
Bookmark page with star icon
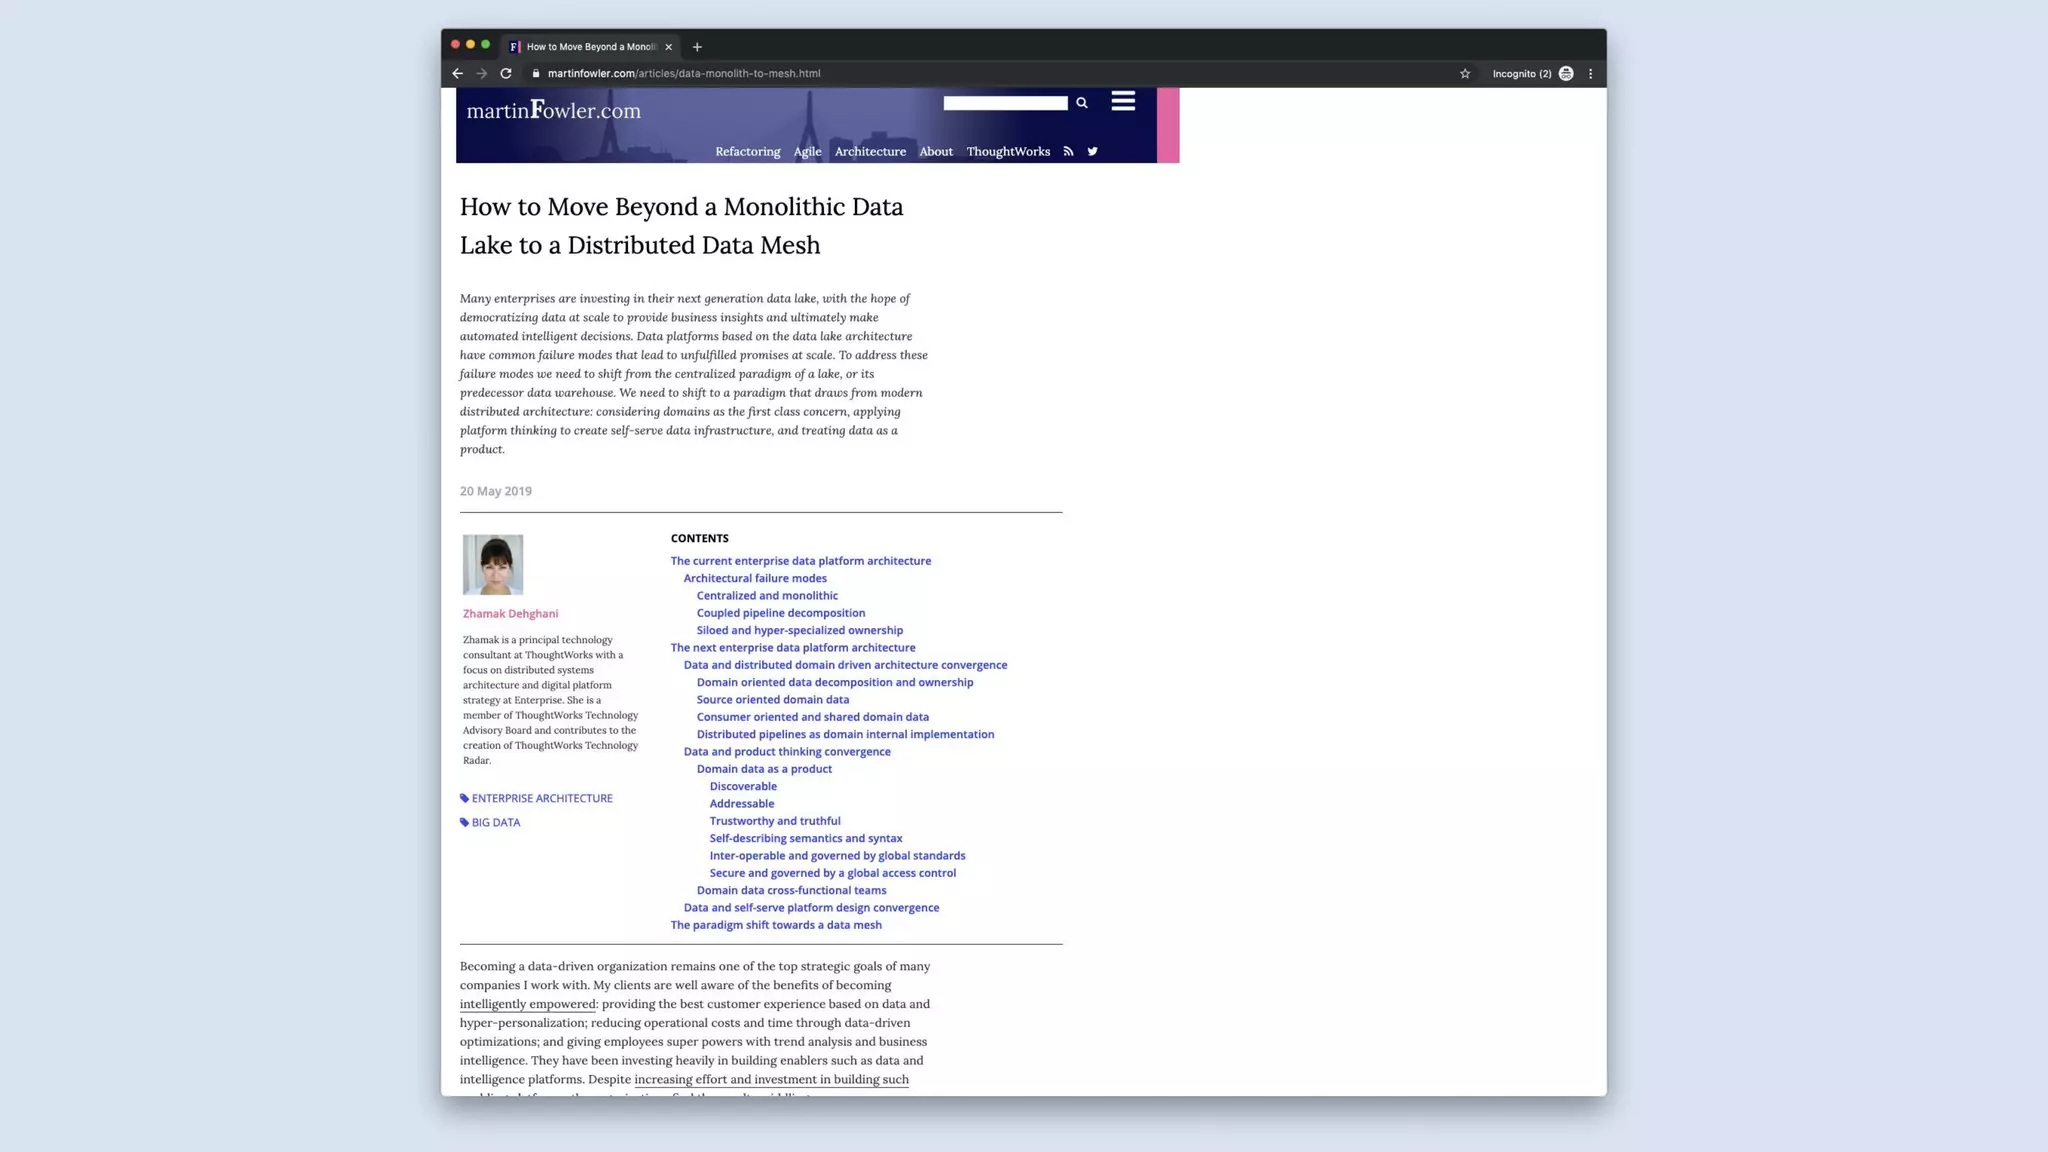pyautogui.click(x=1465, y=74)
